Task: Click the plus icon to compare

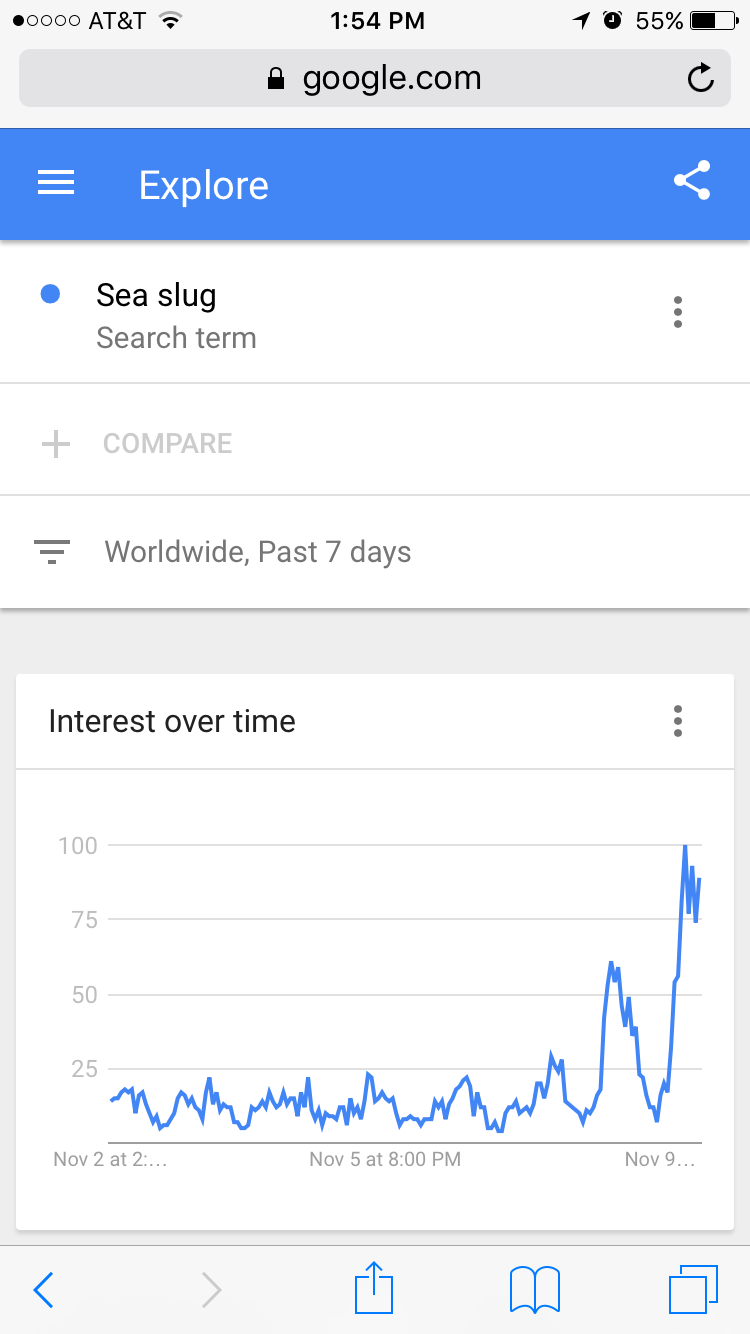Action: [x=56, y=444]
